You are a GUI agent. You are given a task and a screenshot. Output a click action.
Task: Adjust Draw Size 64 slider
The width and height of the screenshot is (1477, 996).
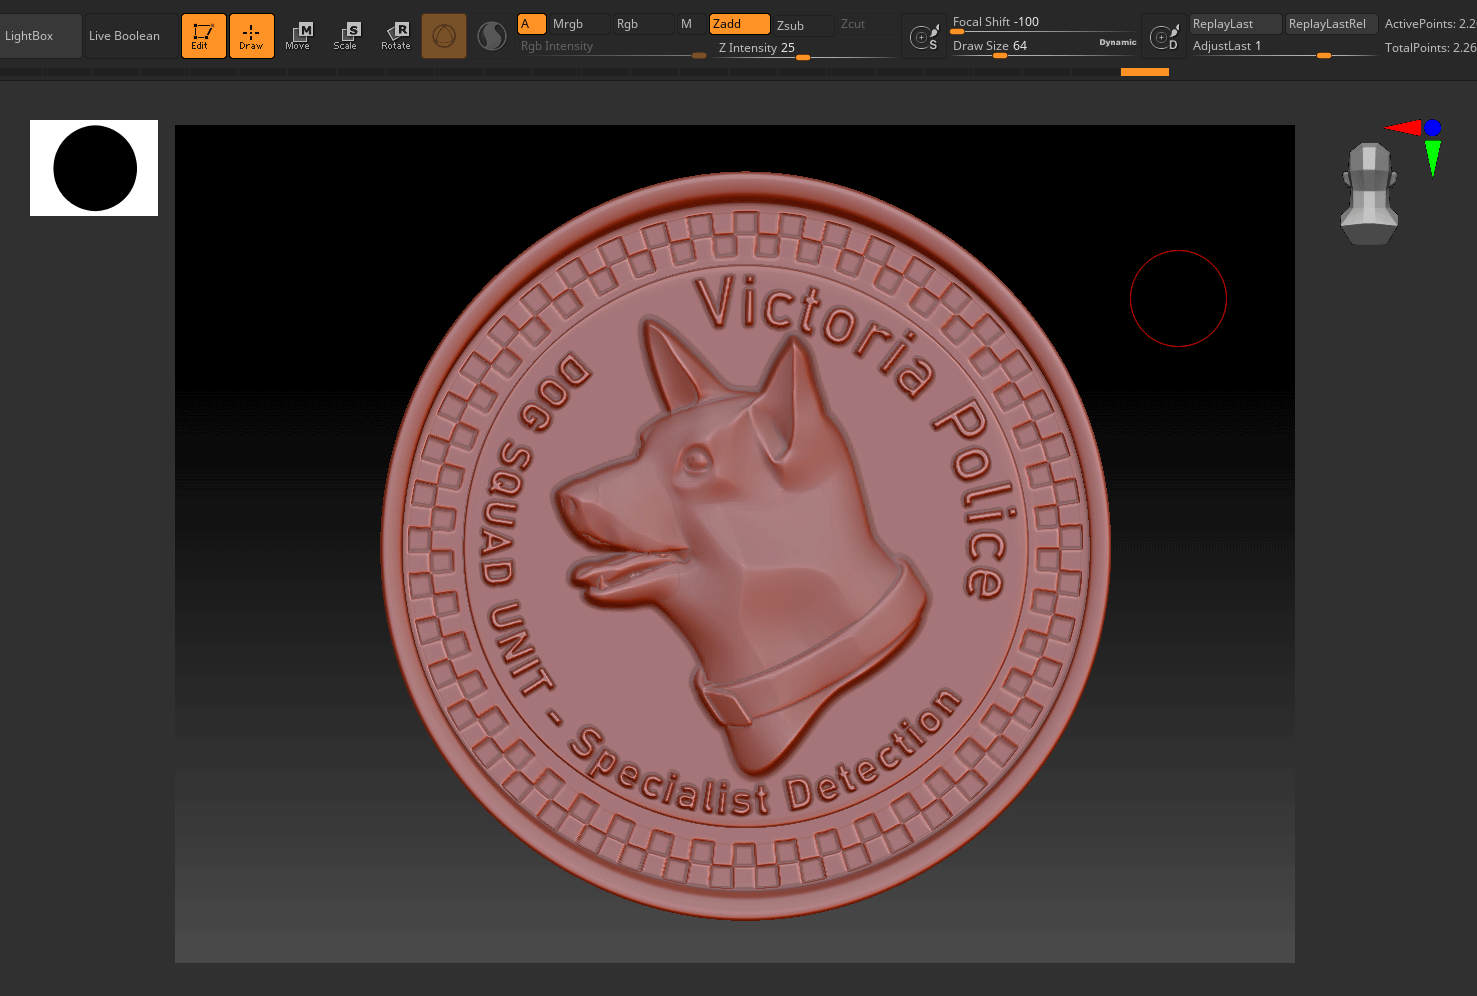[1022, 46]
